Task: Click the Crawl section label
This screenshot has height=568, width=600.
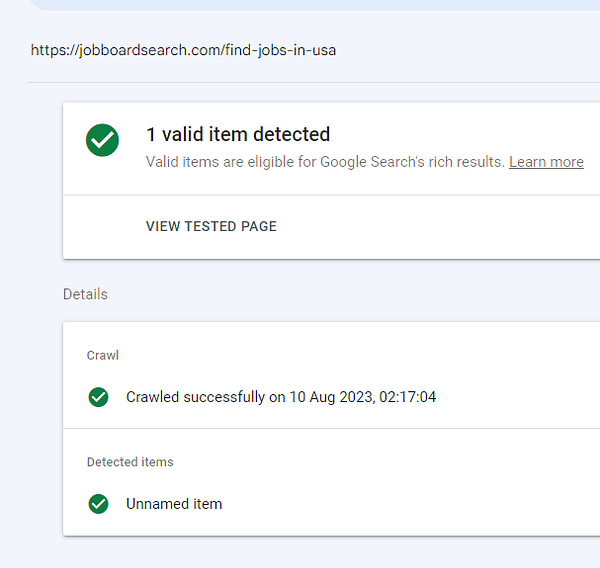Action: click(x=103, y=355)
